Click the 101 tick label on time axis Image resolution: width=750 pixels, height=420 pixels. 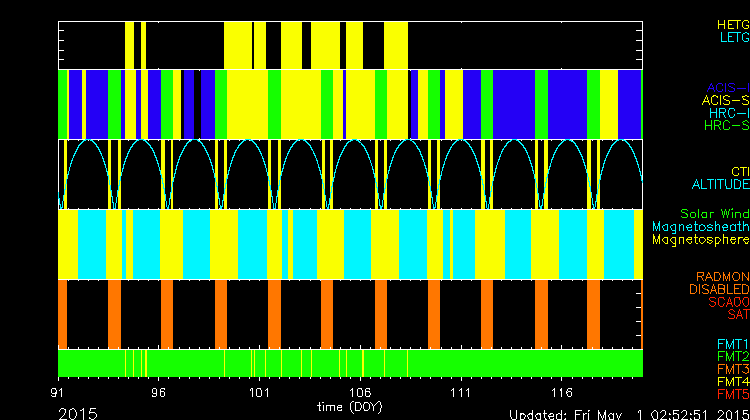pos(260,393)
